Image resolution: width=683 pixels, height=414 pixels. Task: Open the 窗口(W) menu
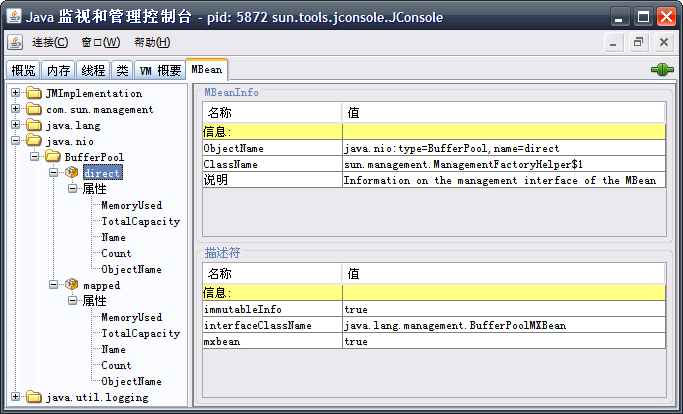pyautogui.click(x=101, y=42)
